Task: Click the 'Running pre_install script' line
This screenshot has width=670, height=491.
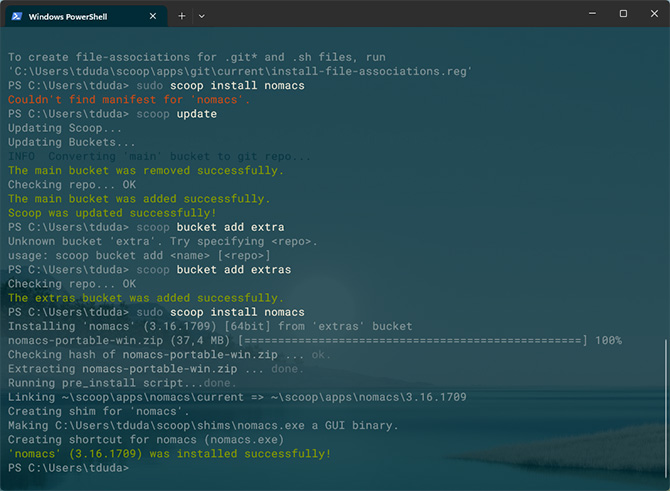Action: click(x=122, y=382)
